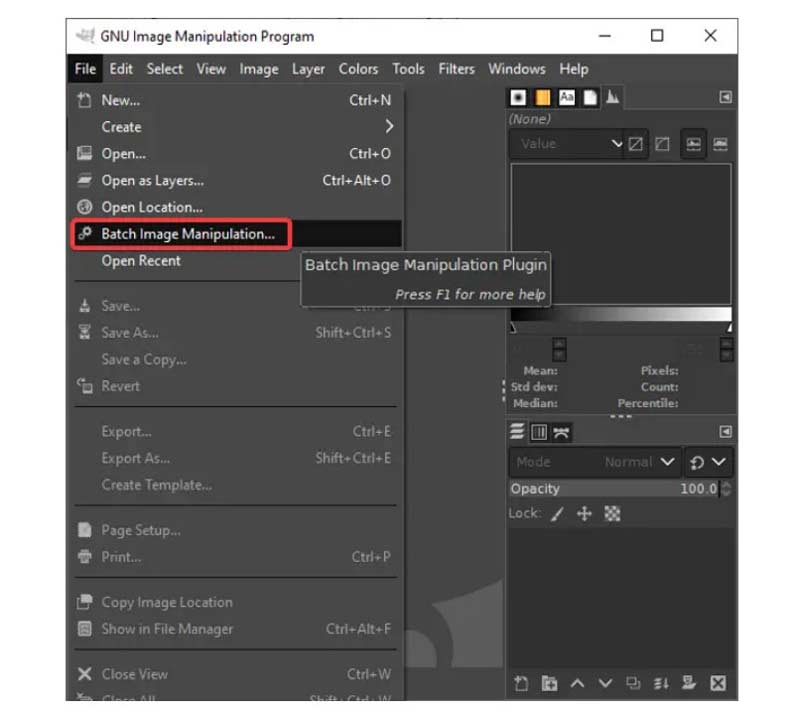Screen dimensions: 800x713
Task: Select logarithmic histogram display button
Action: (x=662, y=144)
